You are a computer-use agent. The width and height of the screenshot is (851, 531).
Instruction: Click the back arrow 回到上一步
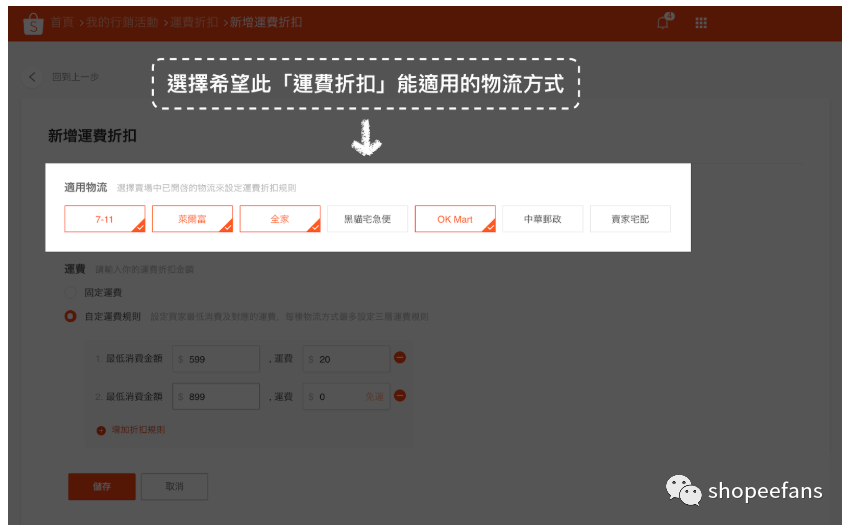33,77
